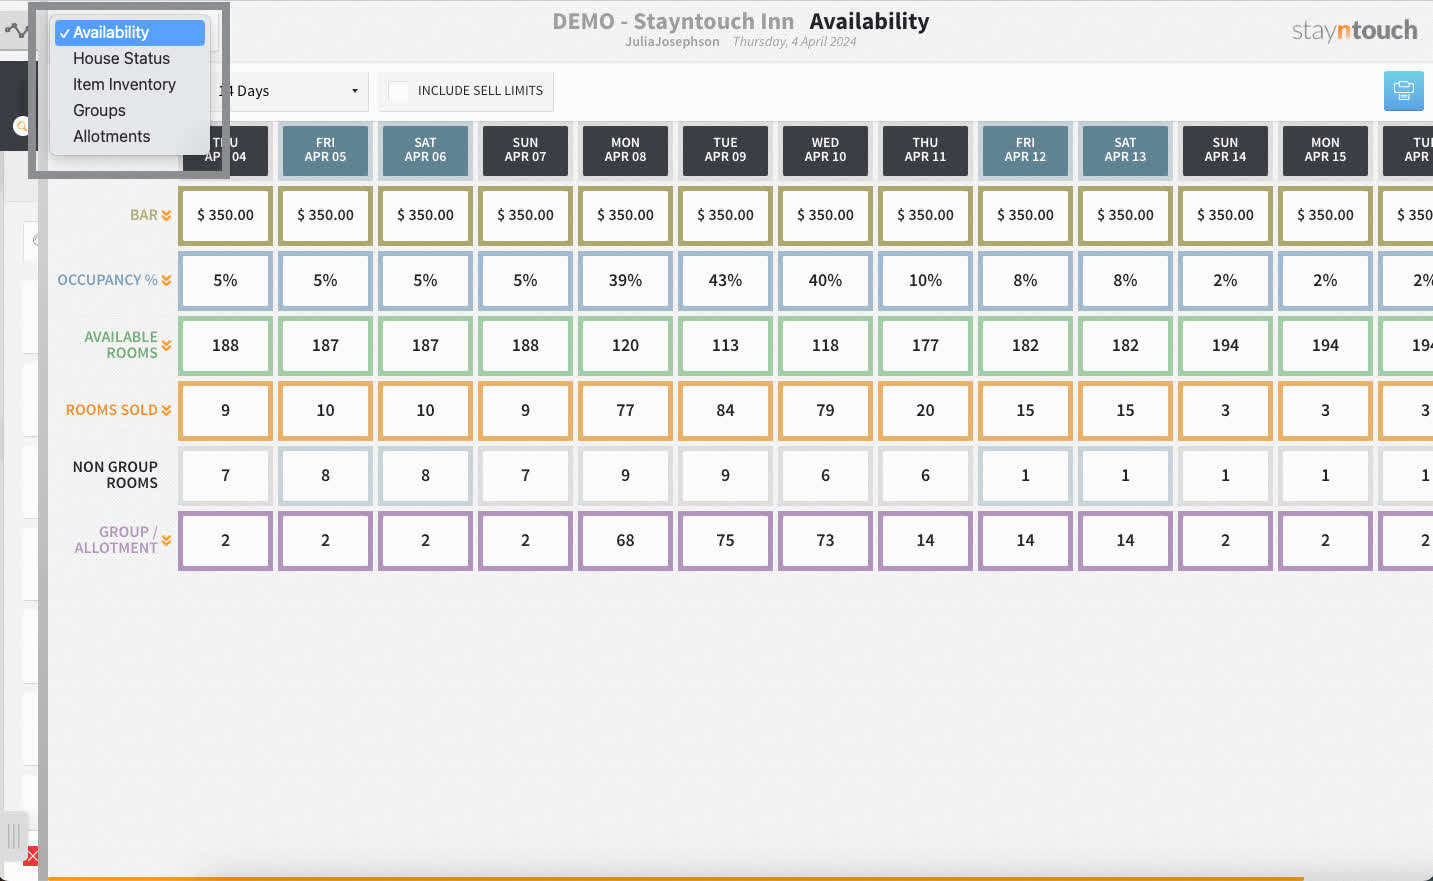The height and width of the screenshot is (881, 1433).
Task: Select the SUN APR 14 date header
Action: point(1225,150)
